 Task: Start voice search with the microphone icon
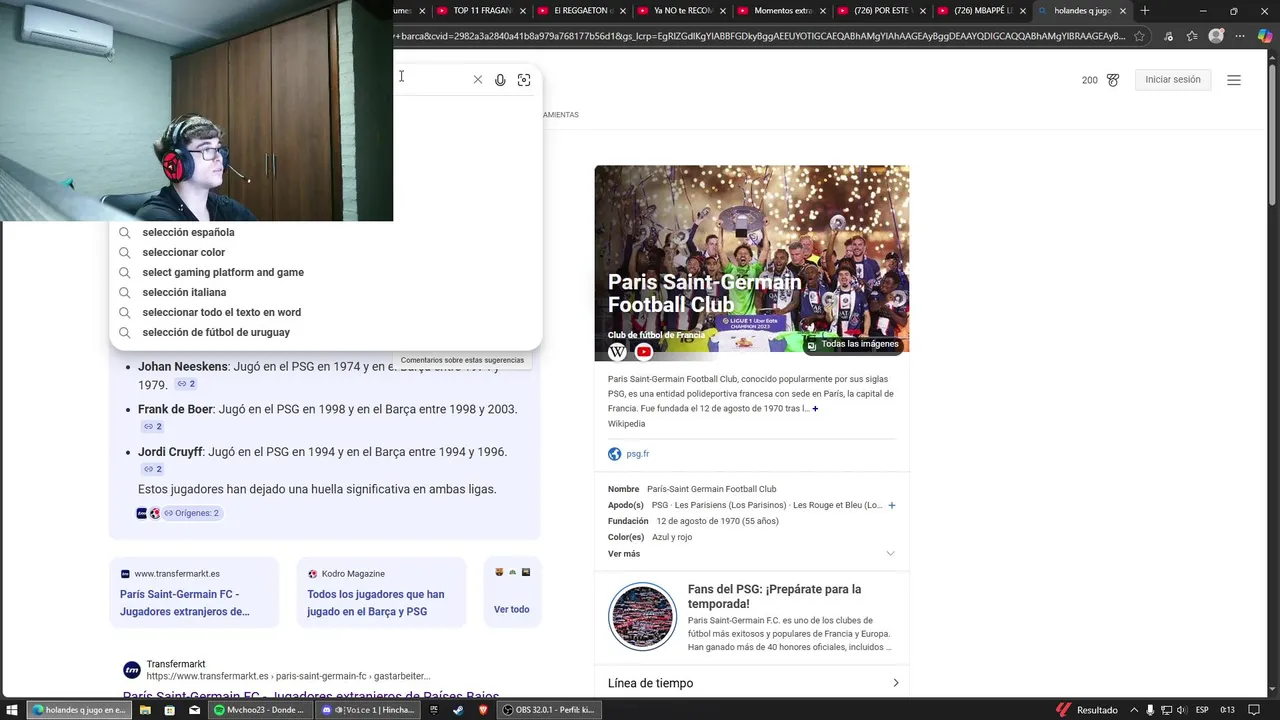[x=500, y=80]
